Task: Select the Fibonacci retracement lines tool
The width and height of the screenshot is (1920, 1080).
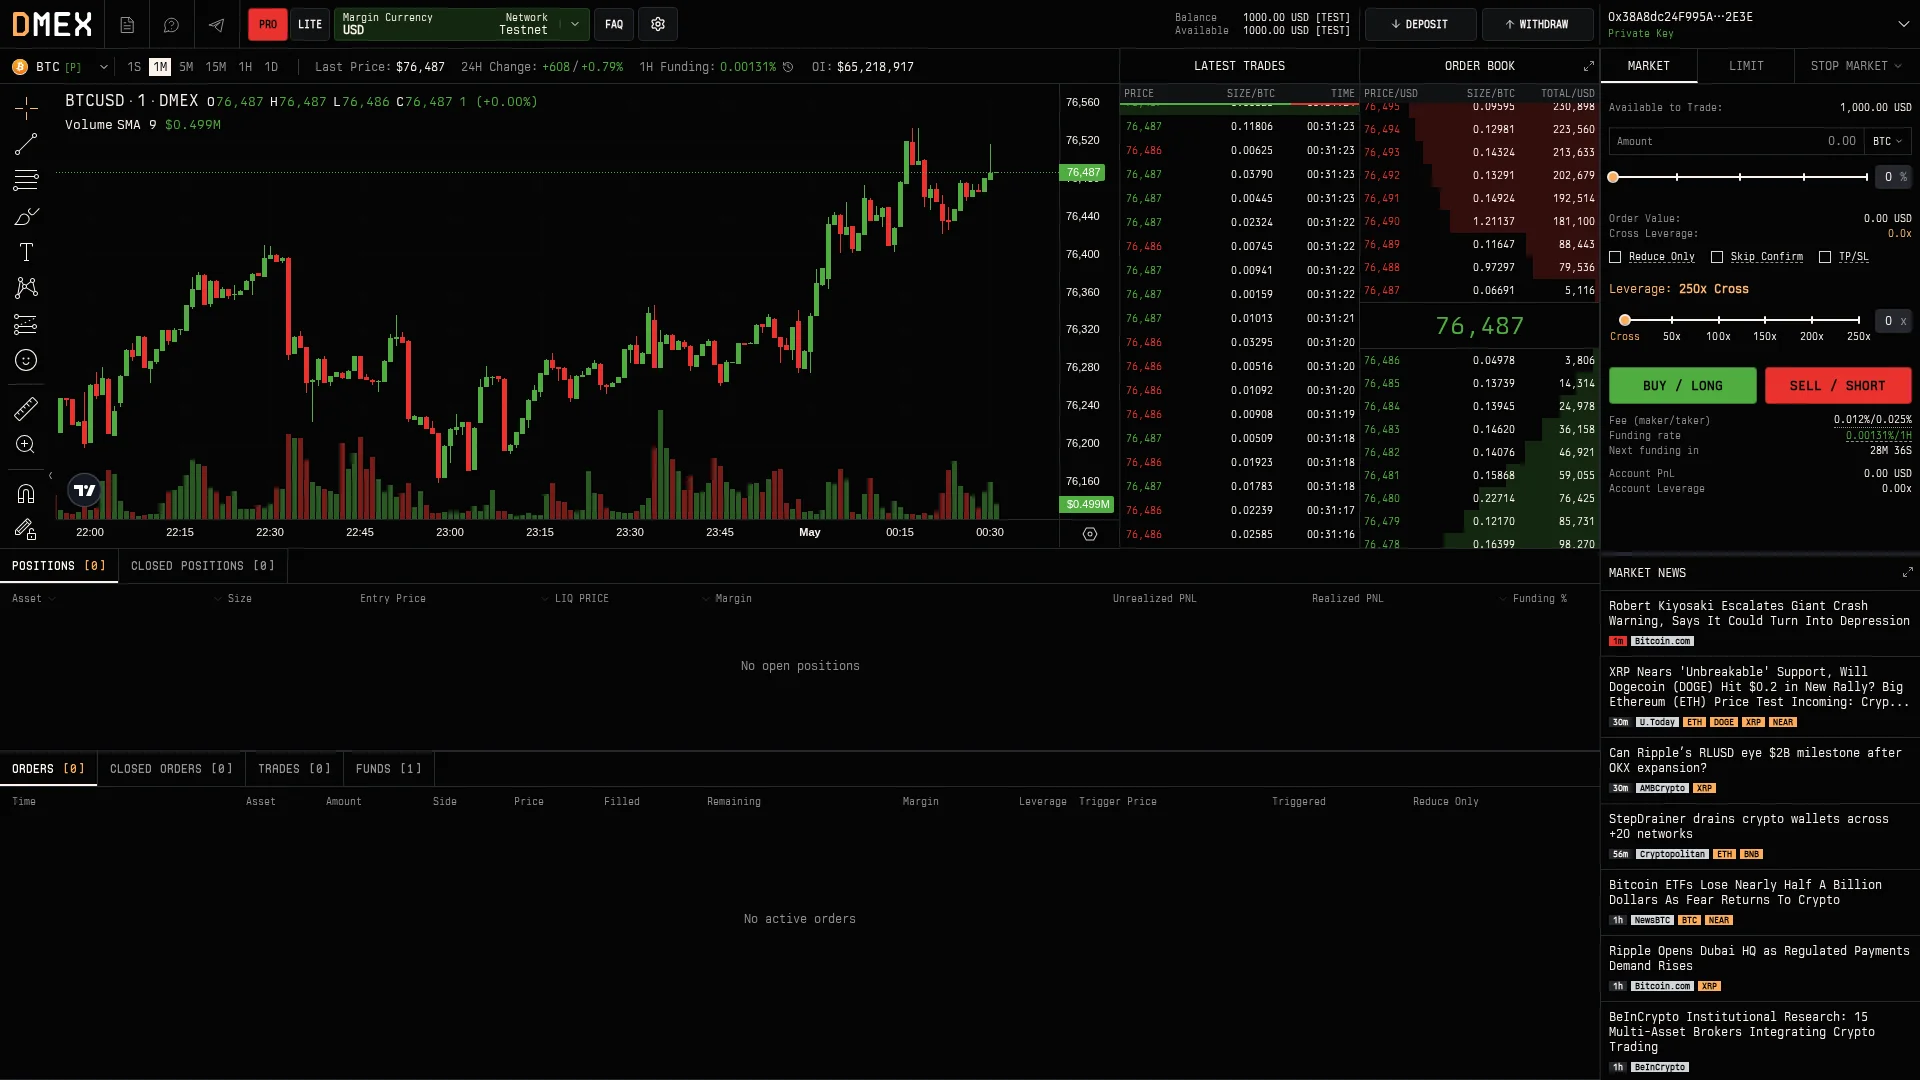Action: click(26, 180)
